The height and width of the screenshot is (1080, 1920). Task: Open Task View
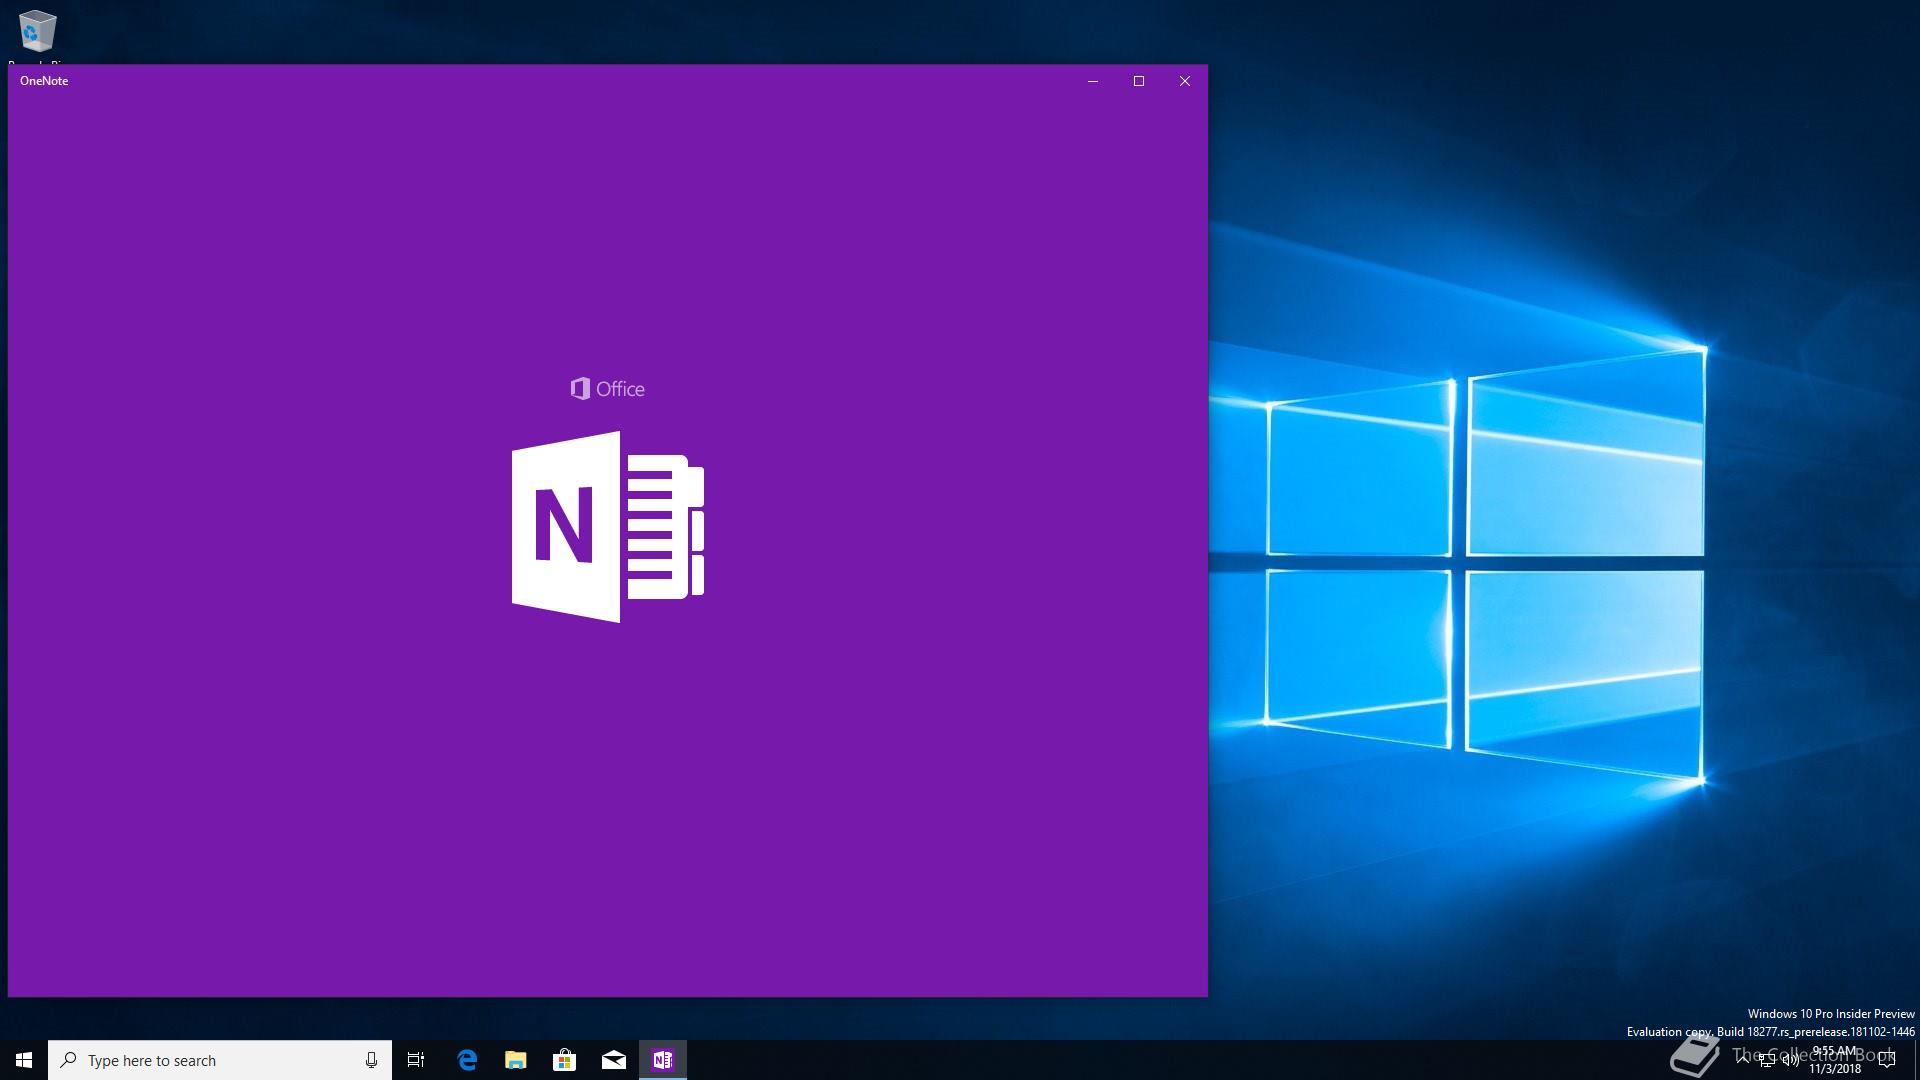(416, 1060)
